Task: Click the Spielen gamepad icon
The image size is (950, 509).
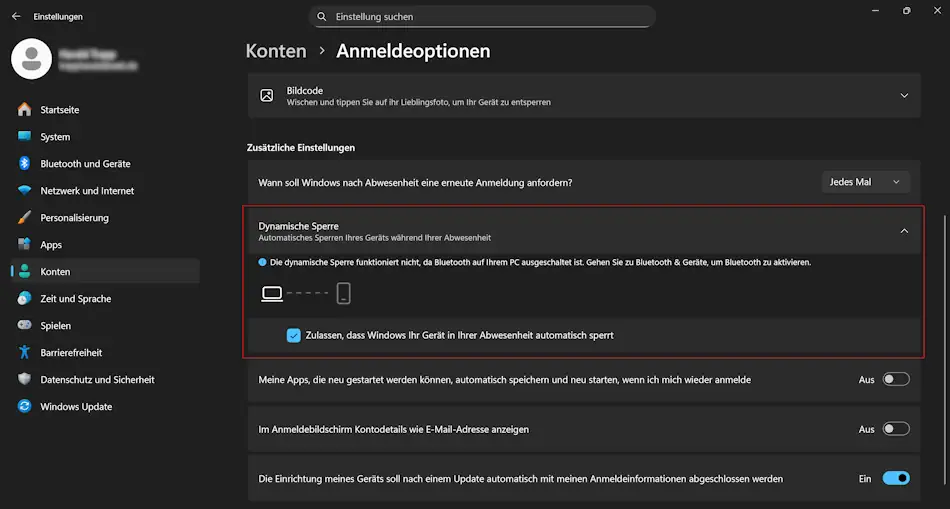Action: [x=24, y=325]
